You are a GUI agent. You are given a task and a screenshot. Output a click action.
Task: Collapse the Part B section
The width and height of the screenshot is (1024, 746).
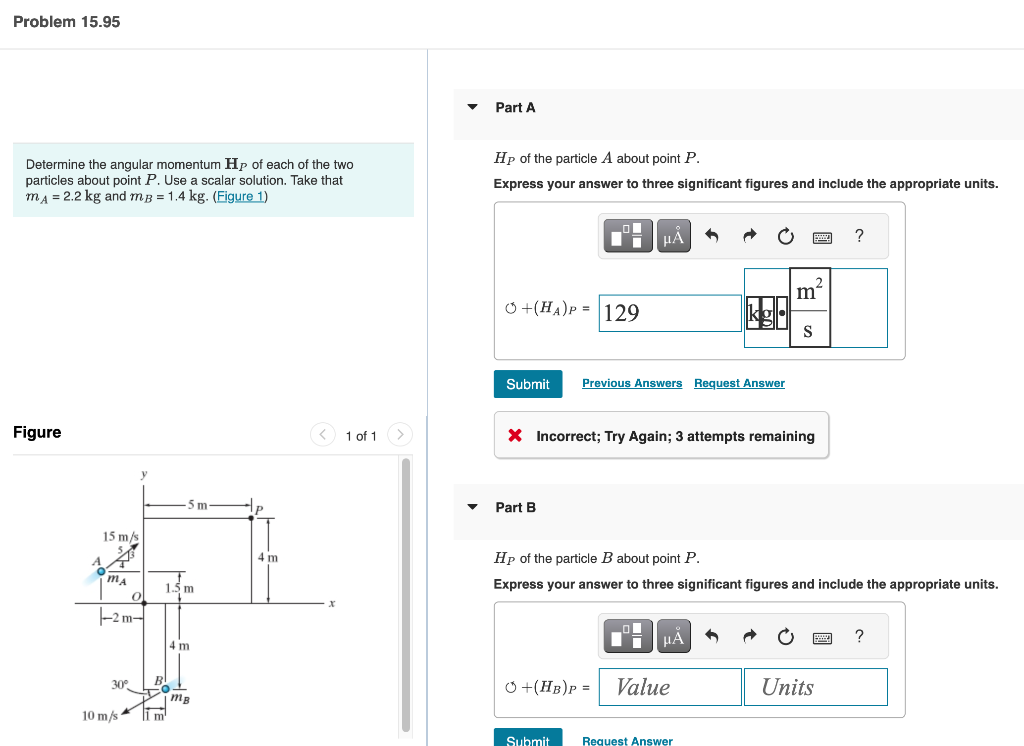coord(472,507)
